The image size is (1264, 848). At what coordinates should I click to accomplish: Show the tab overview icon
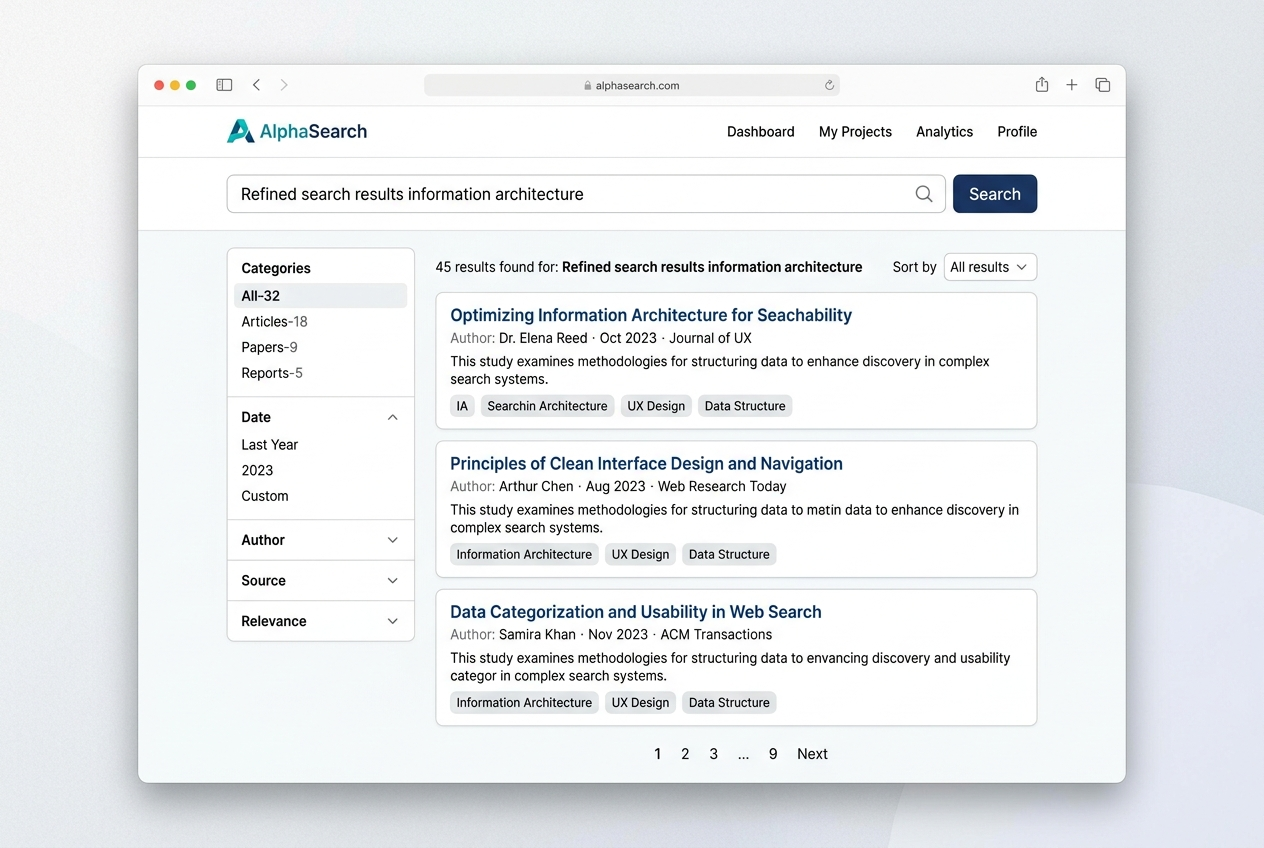coord(1102,85)
